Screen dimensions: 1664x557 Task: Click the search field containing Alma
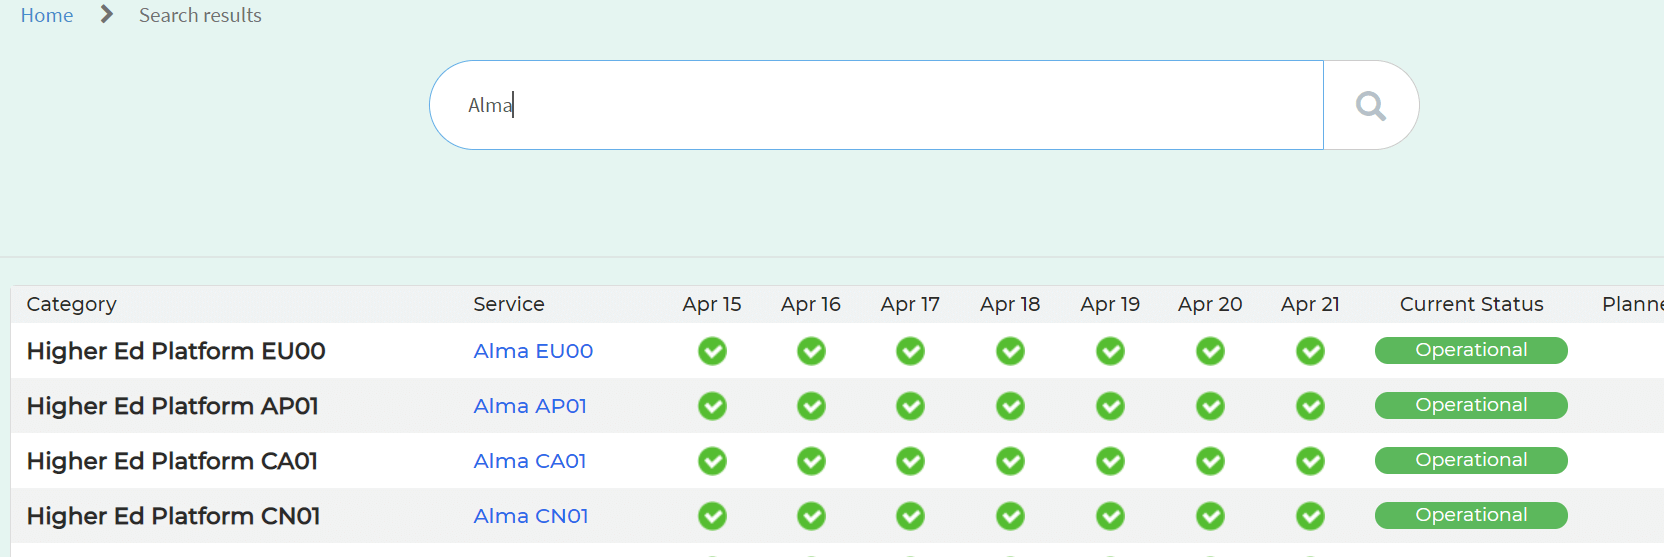(877, 105)
